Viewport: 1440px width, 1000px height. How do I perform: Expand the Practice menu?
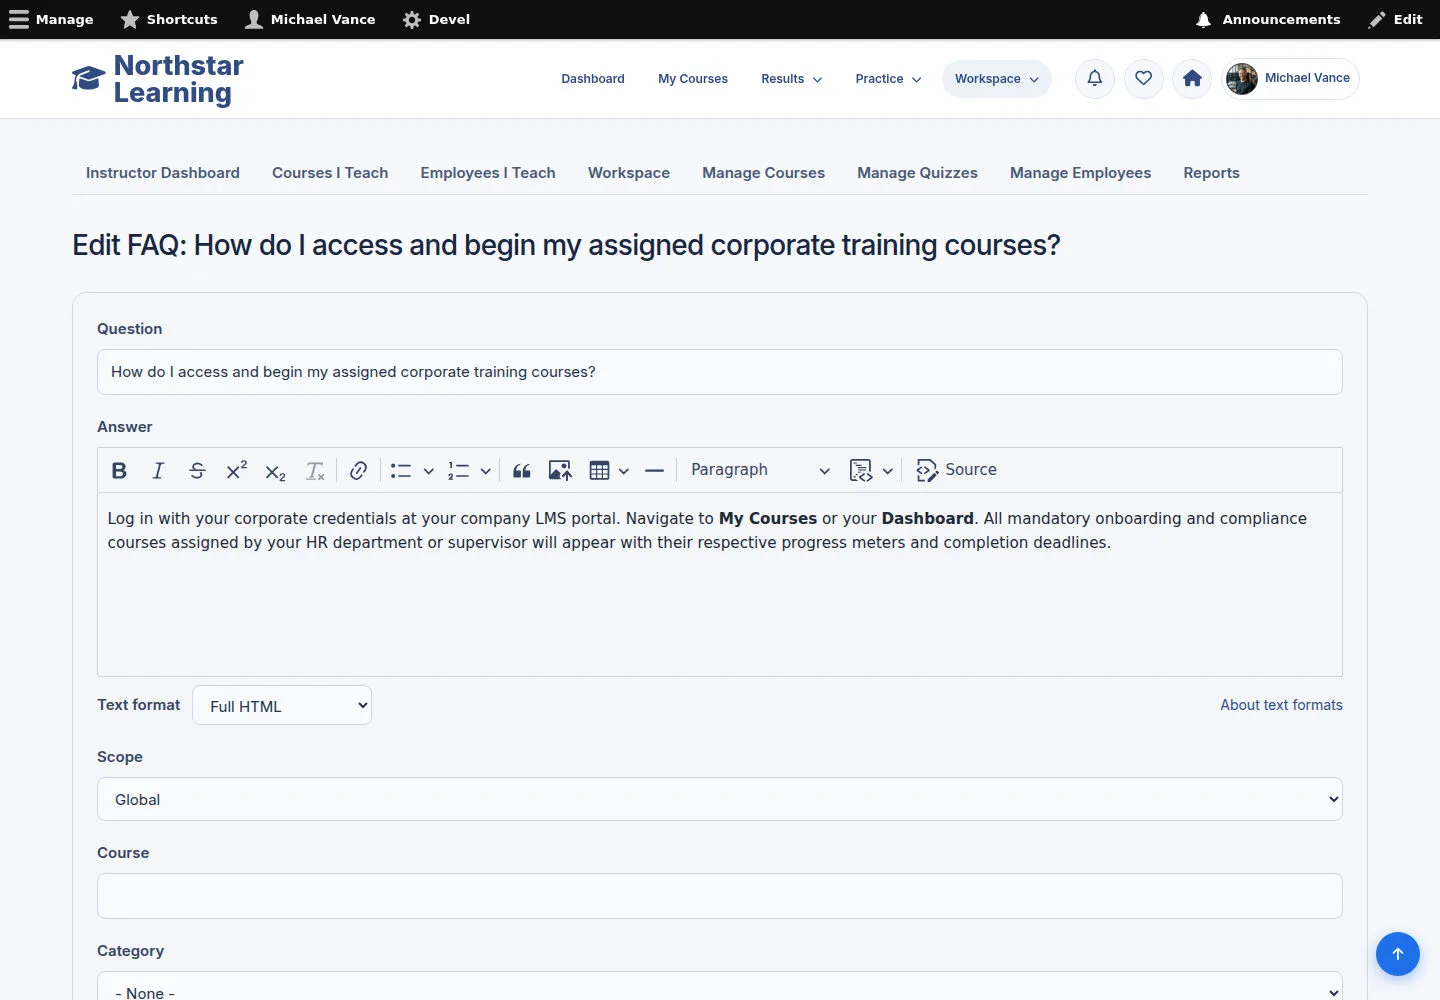[x=888, y=79]
